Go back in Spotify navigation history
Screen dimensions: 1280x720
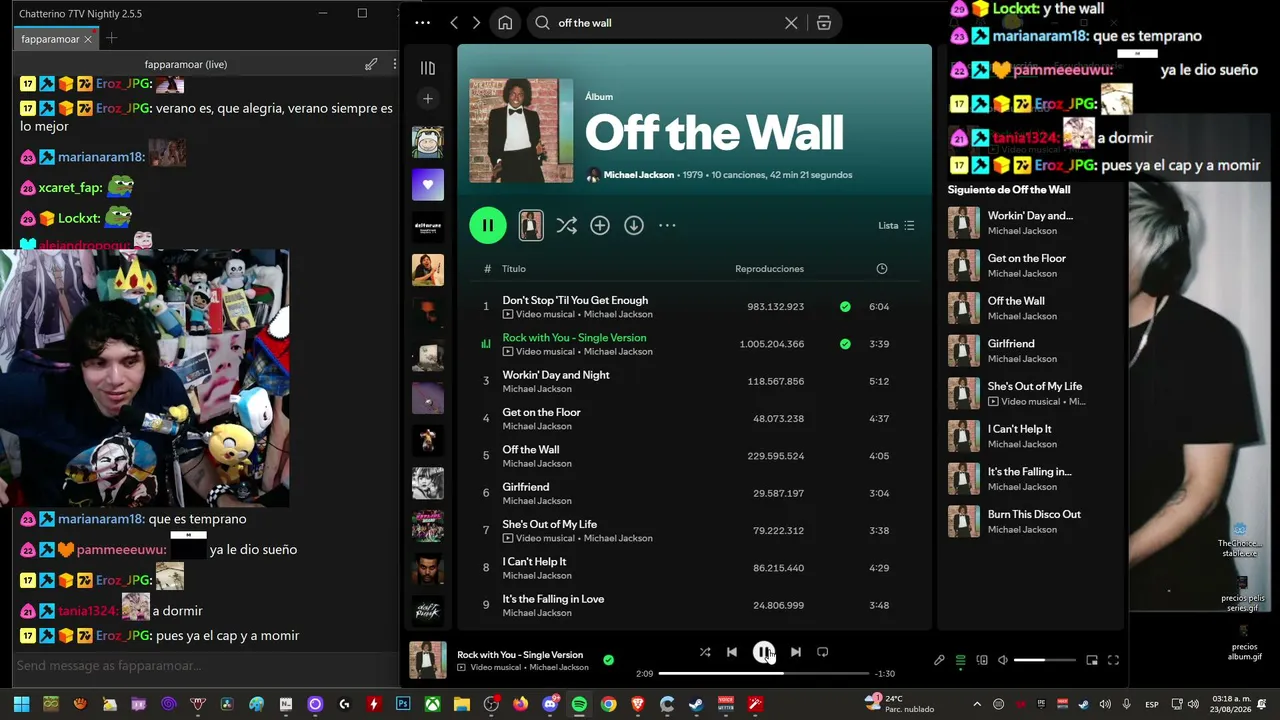click(454, 23)
